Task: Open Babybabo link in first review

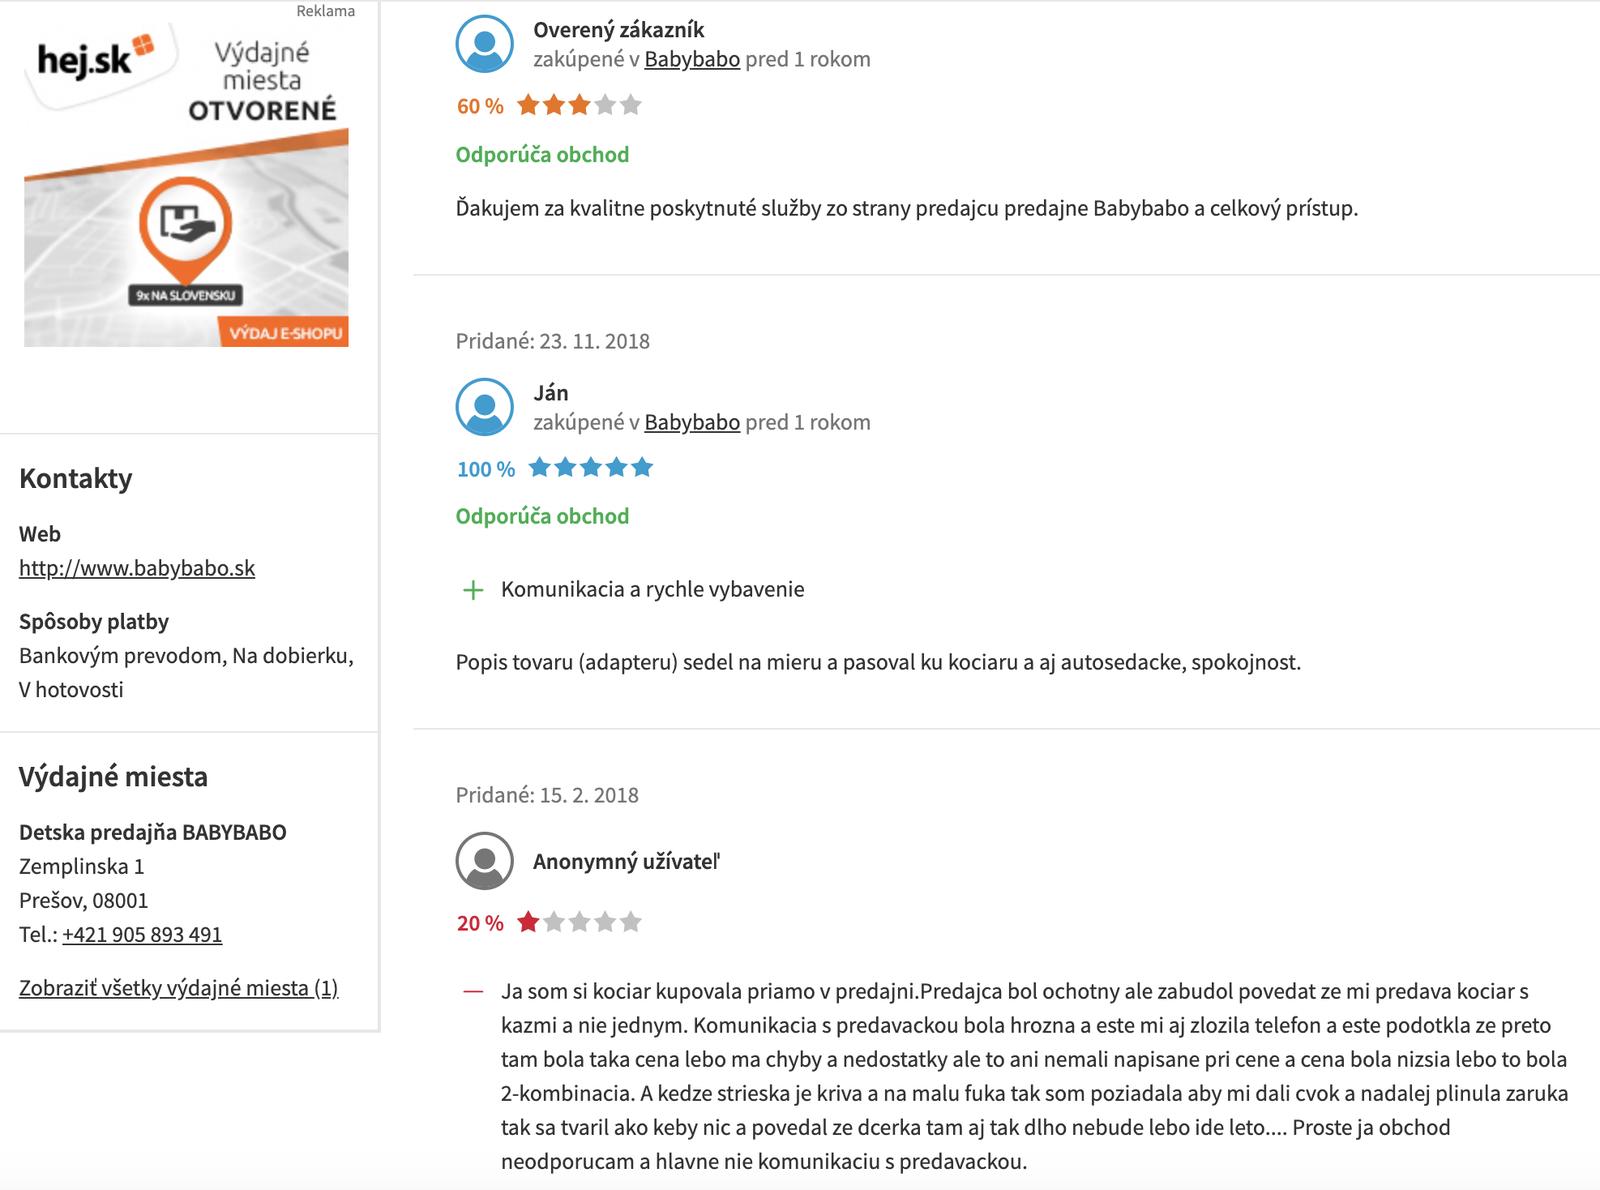Action: tap(692, 59)
